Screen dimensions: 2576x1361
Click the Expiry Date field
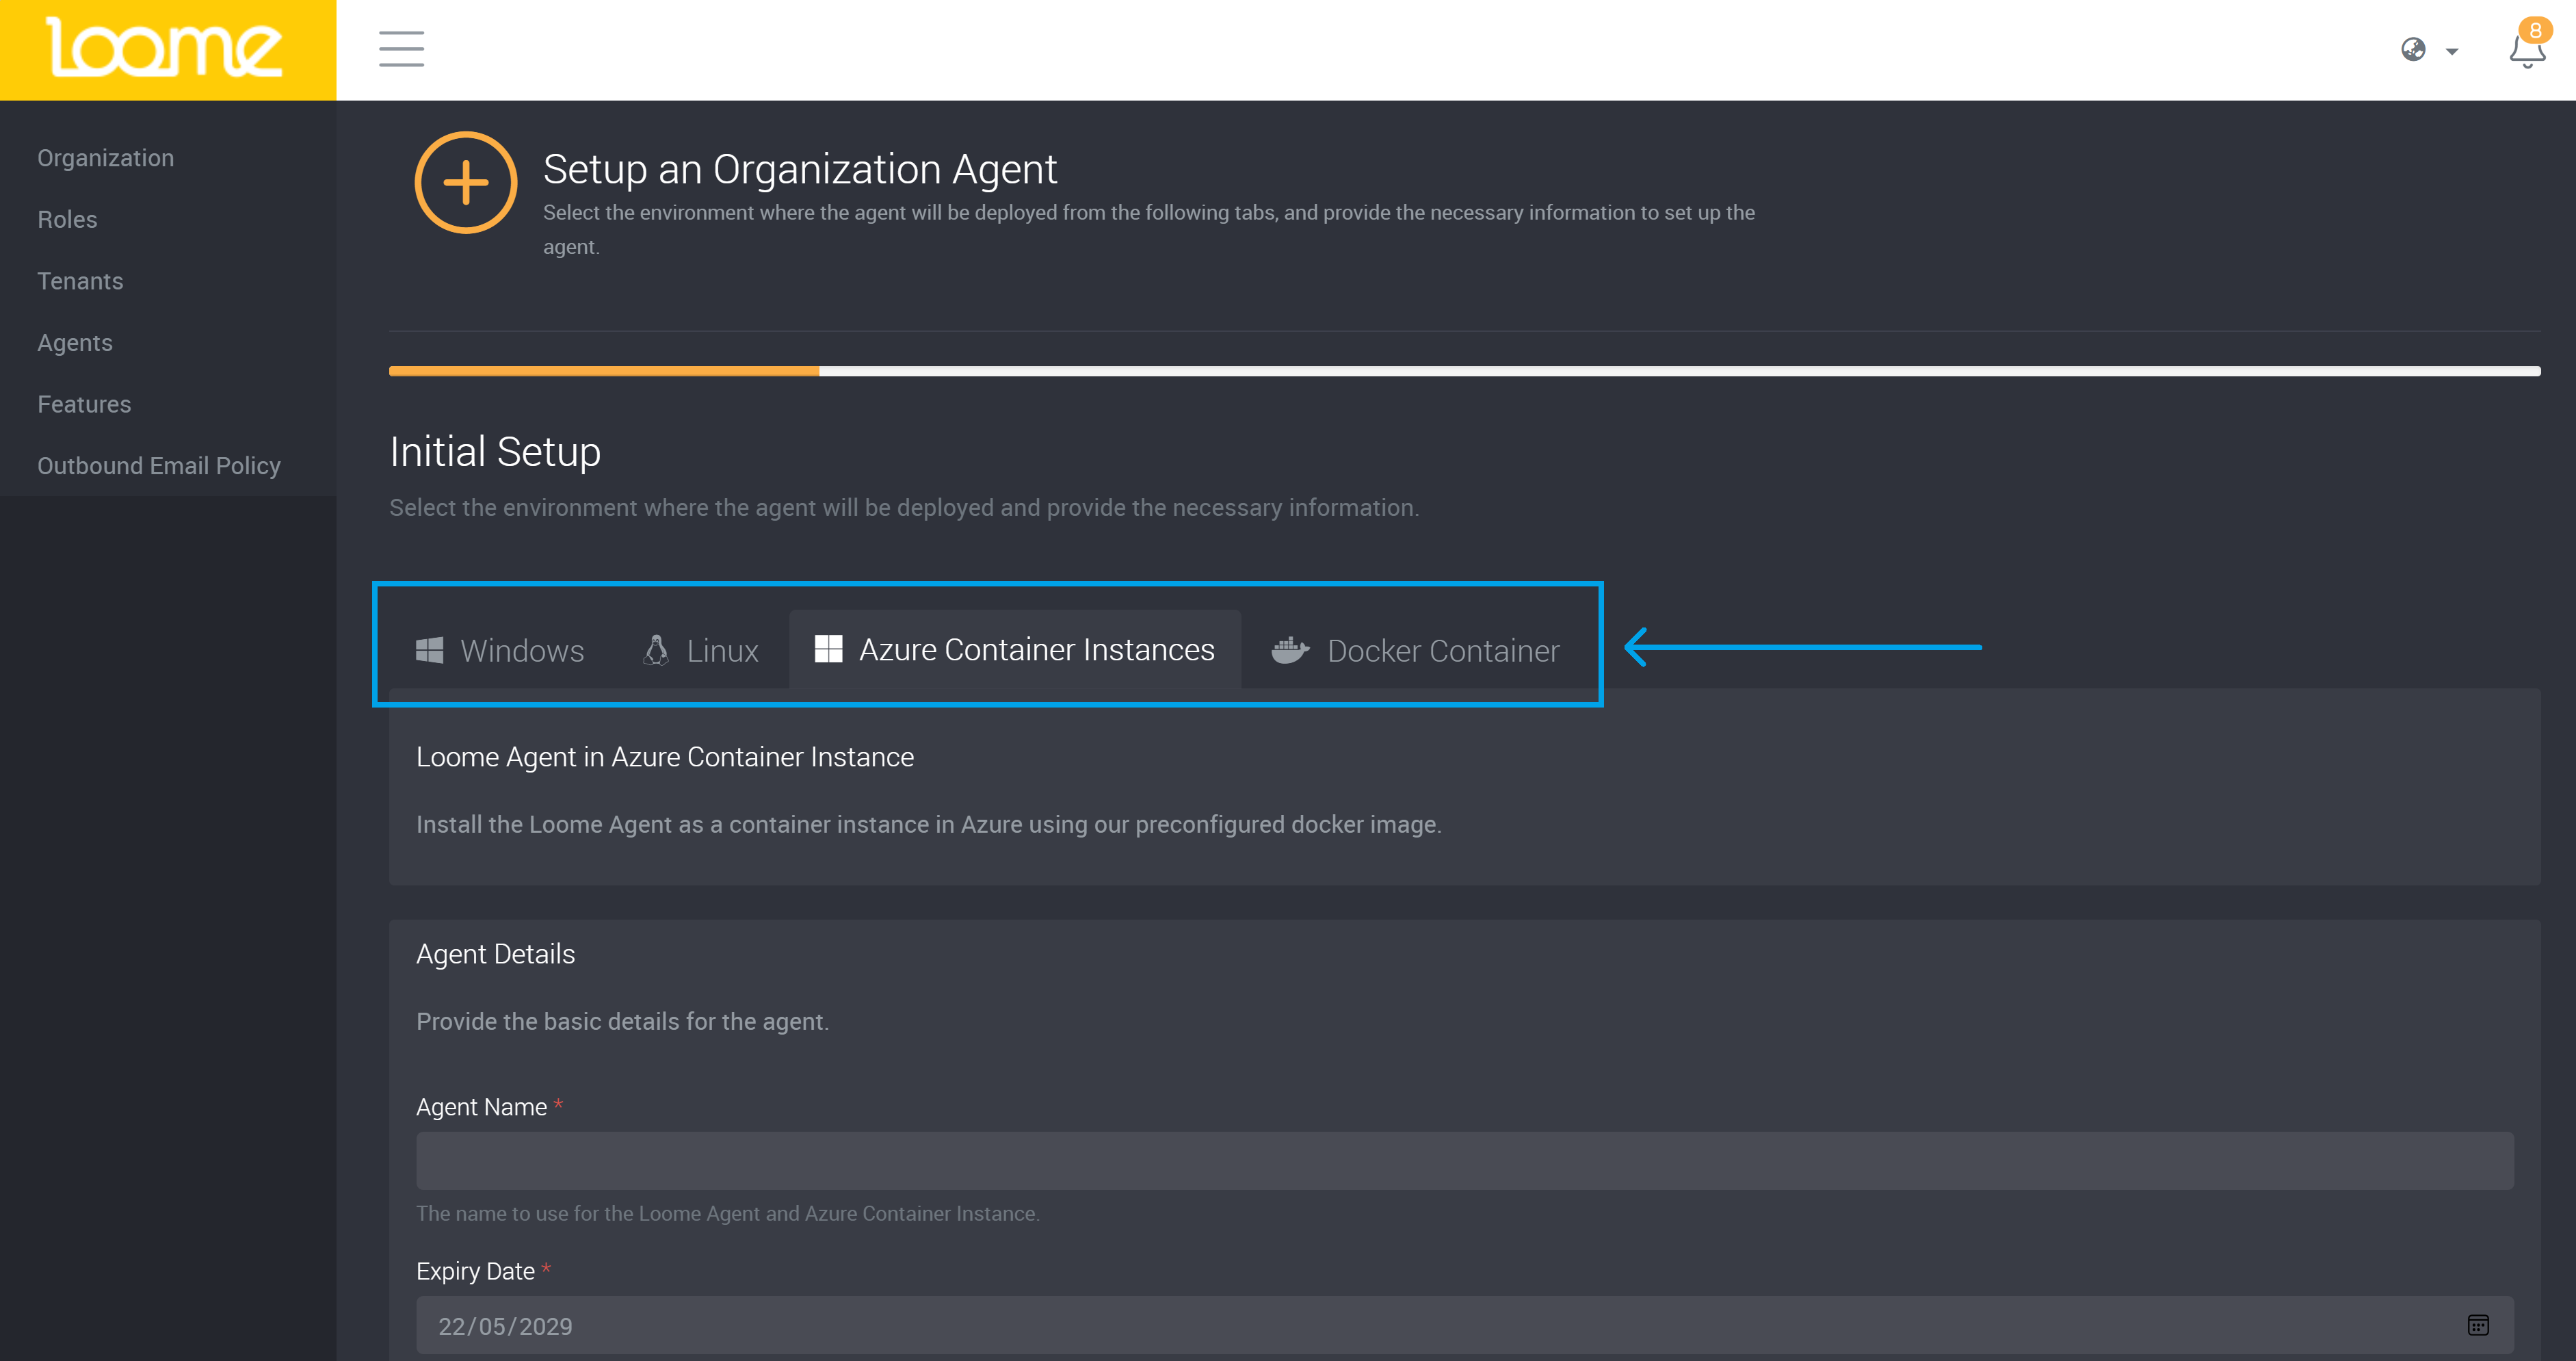point(1465,1325)
